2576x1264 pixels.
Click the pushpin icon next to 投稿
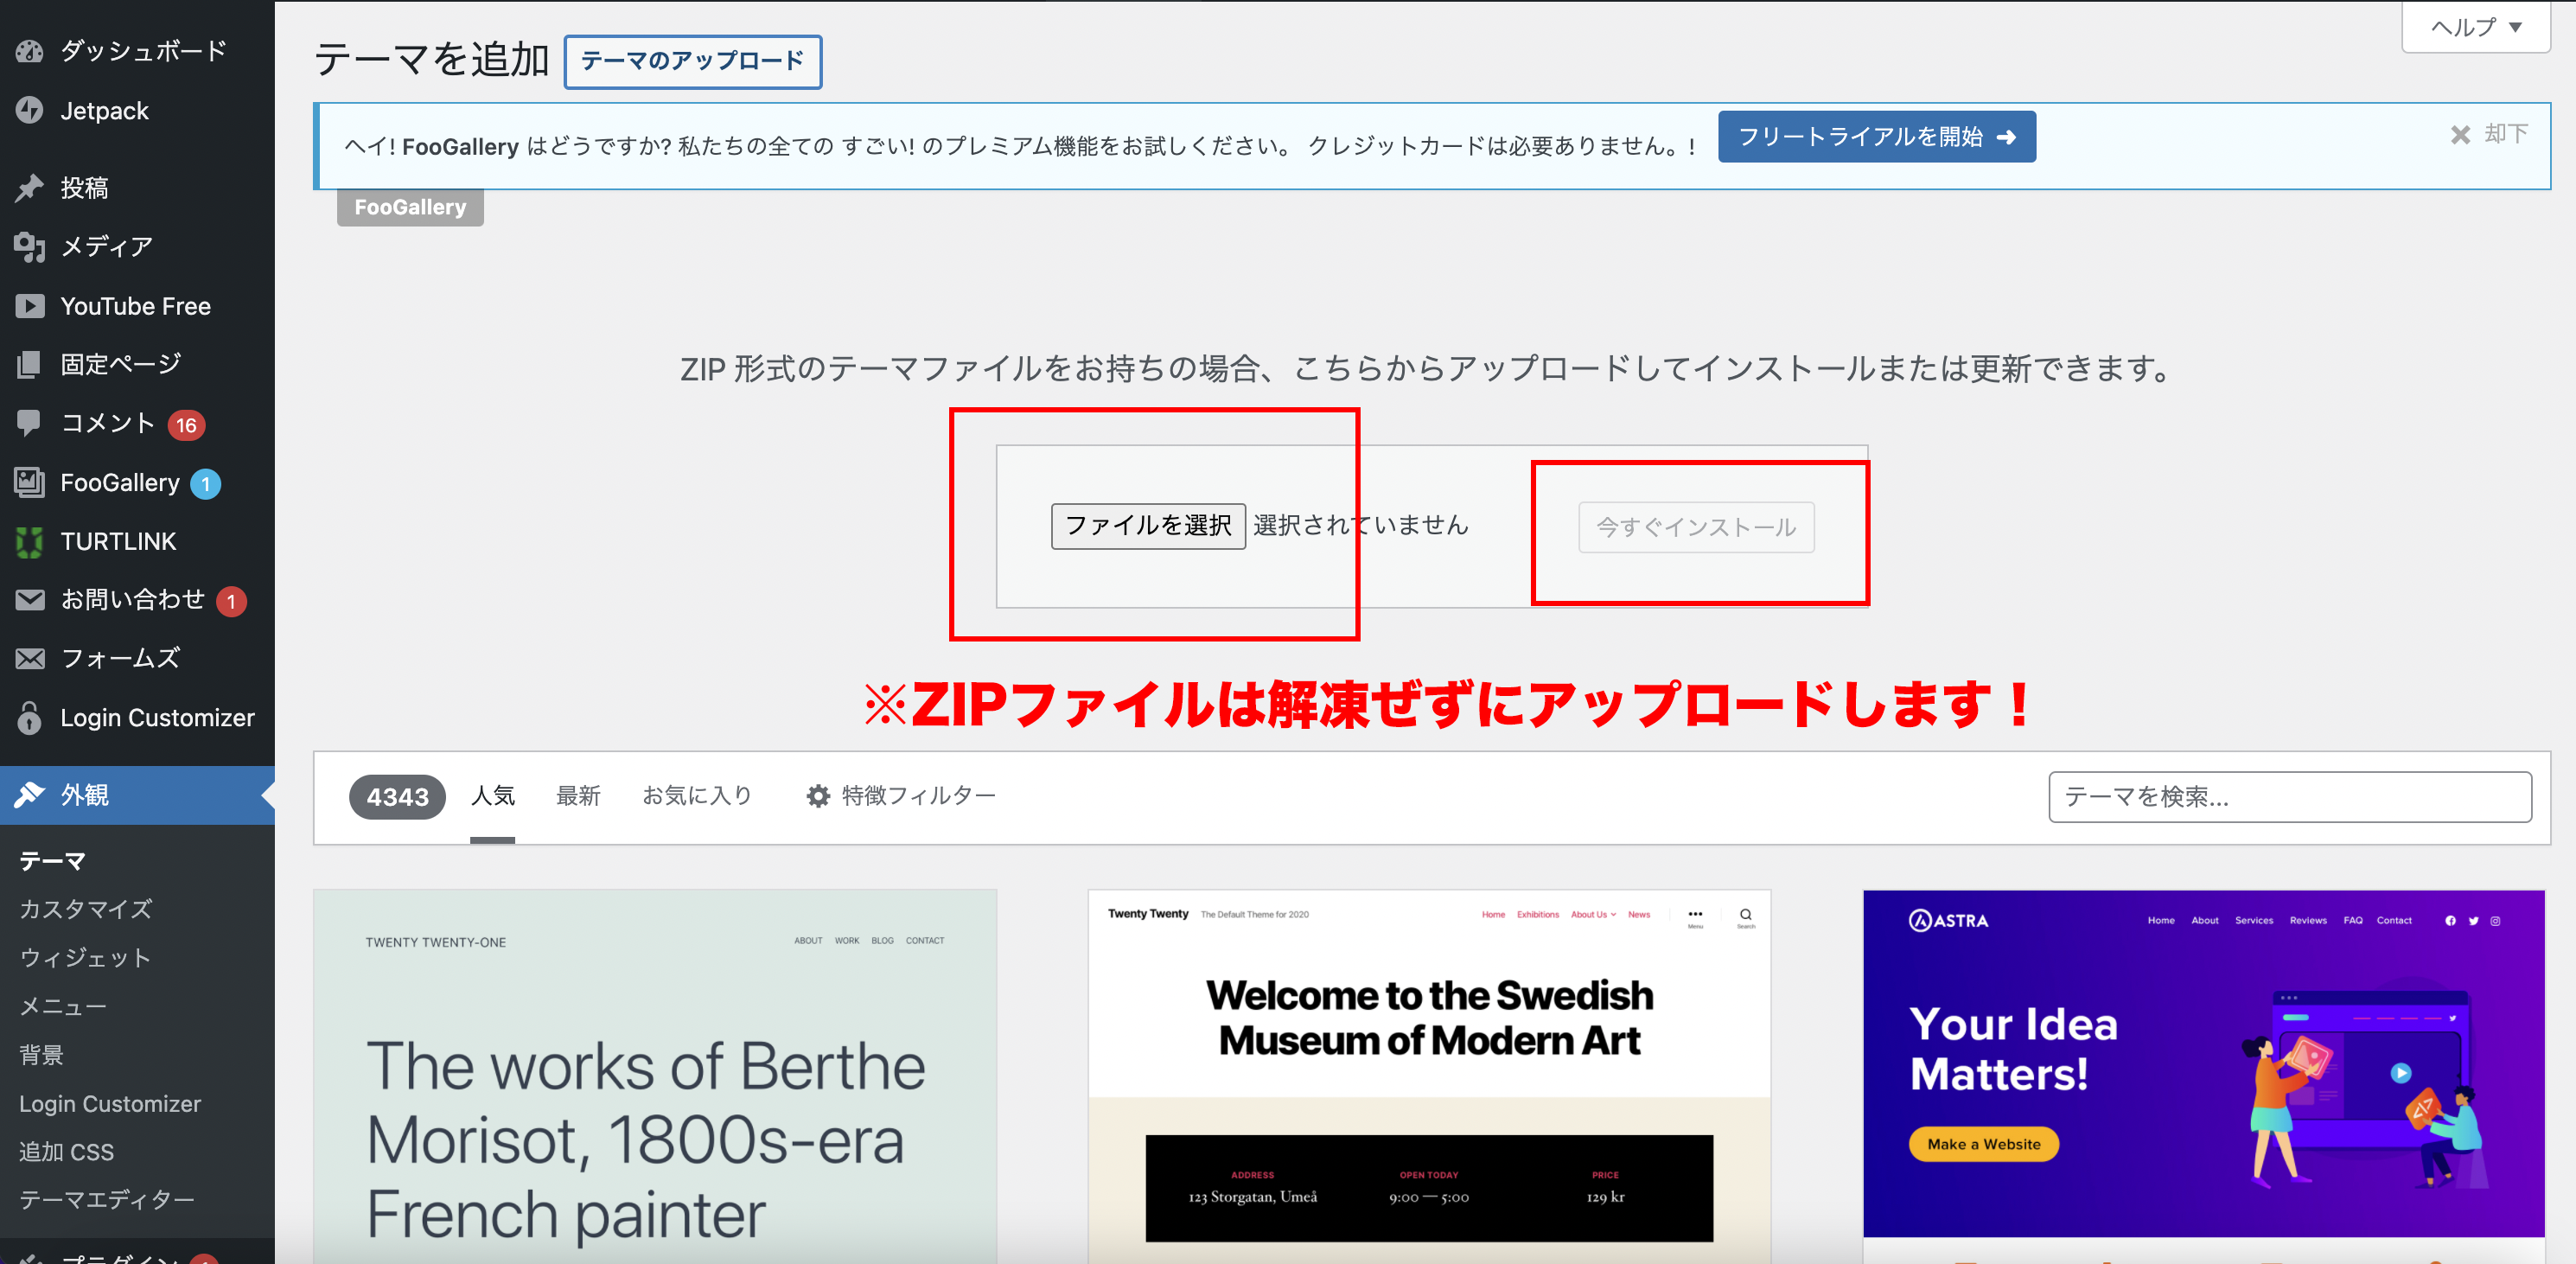[30, 187]
